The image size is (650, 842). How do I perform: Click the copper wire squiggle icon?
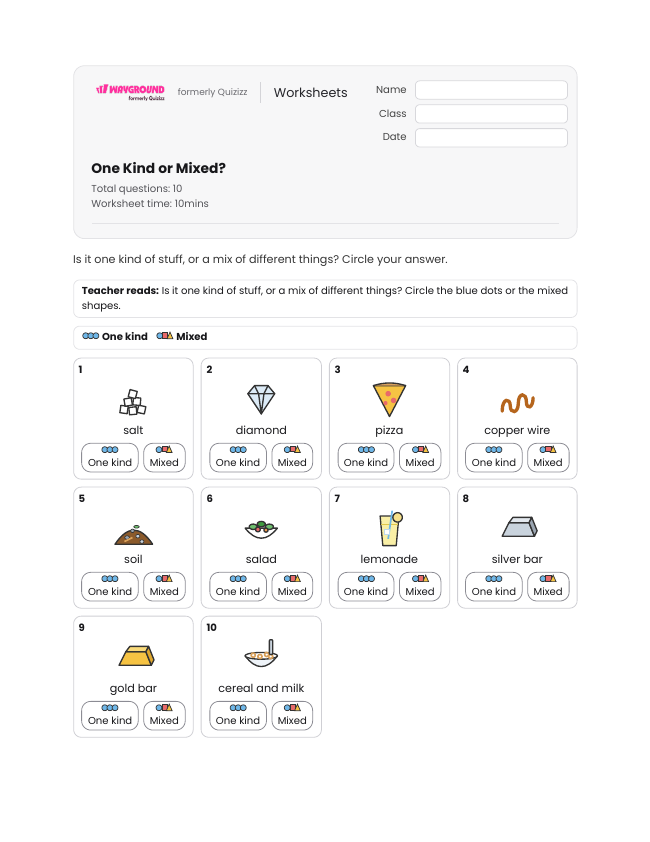pyautogui.click(x=517, y=403)
